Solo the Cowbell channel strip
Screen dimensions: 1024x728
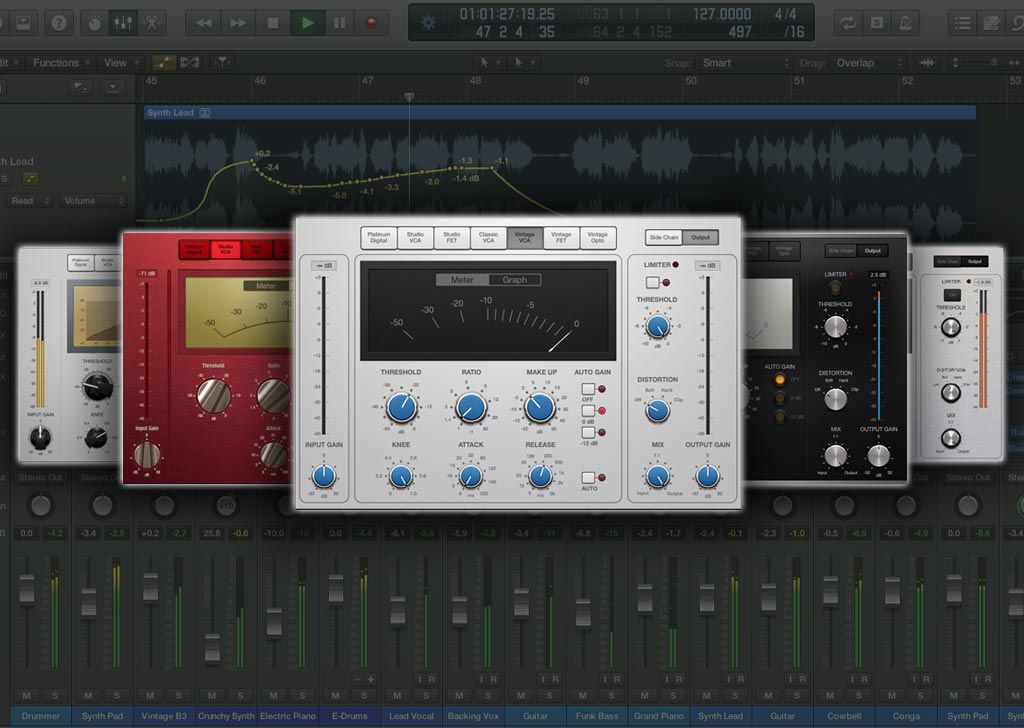click(859, 695)
